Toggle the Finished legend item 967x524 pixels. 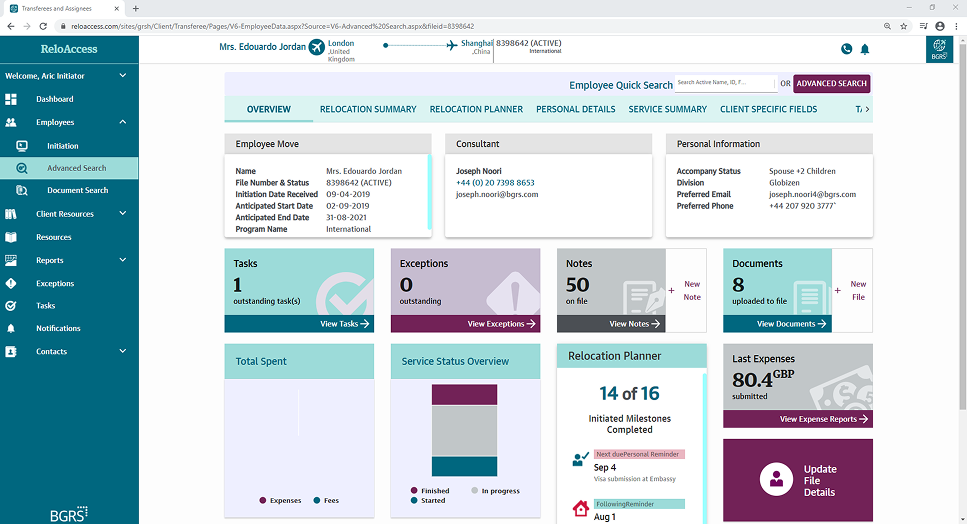430,491
